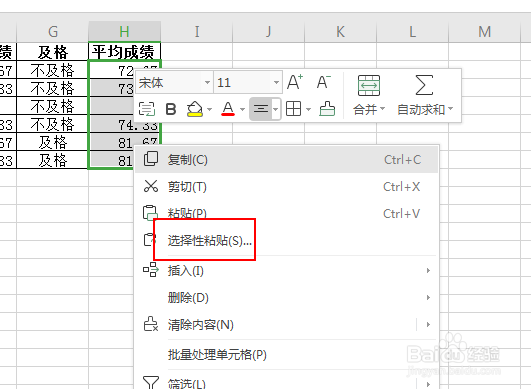
Task: Choose 选择性粘贴(S)... from context menu
Action: pyautogui.click(x=286, y=241)
